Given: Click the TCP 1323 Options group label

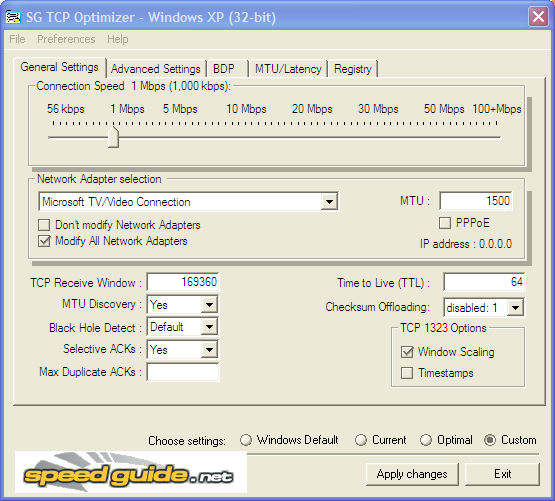Looking at the screenshot, I should click(x=443, y=328).
